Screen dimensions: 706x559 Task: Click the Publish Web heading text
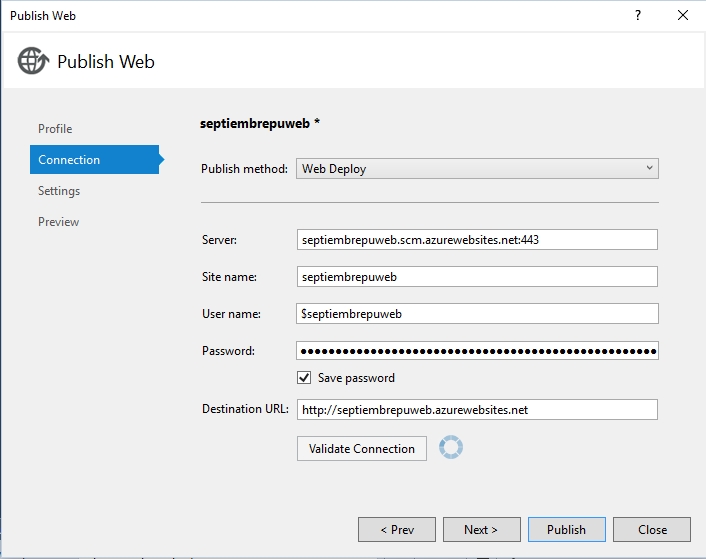tap(106, 62)
